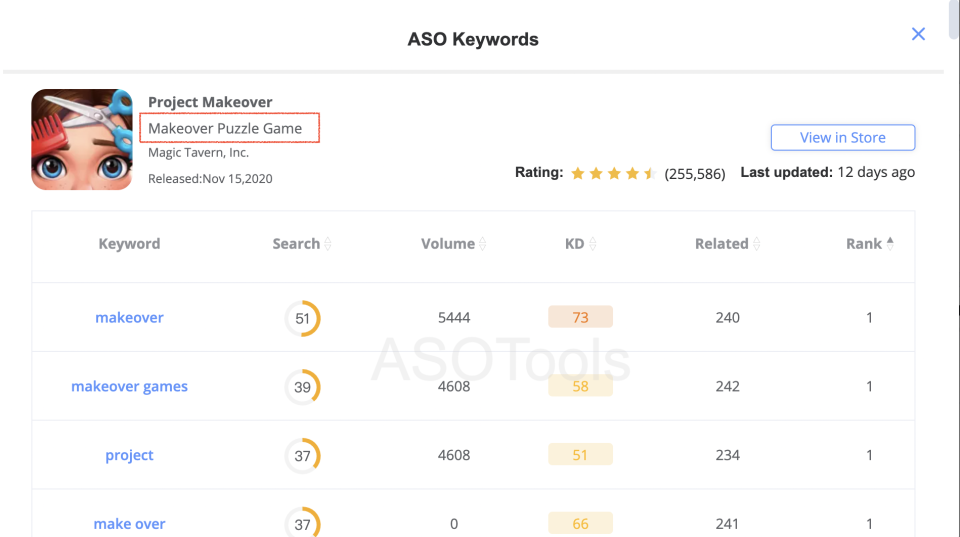Click the View in Store button

pos(842,137)
